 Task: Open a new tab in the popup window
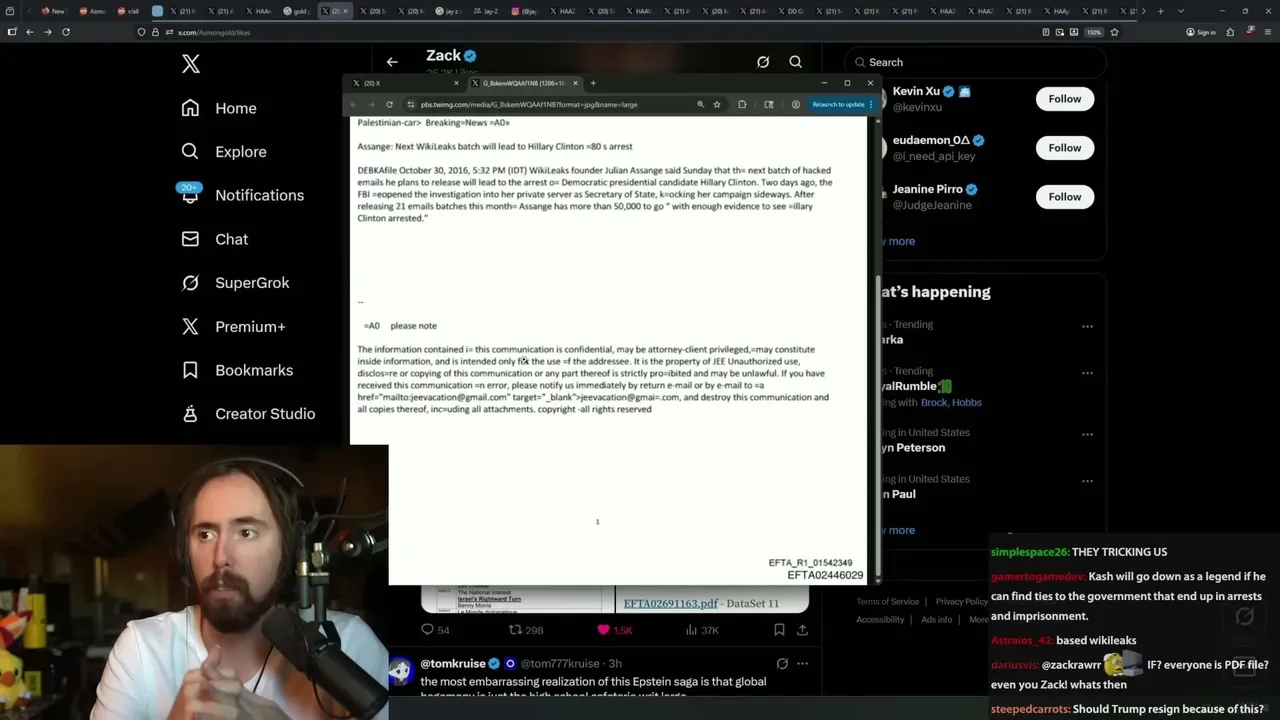pos(593,83)
